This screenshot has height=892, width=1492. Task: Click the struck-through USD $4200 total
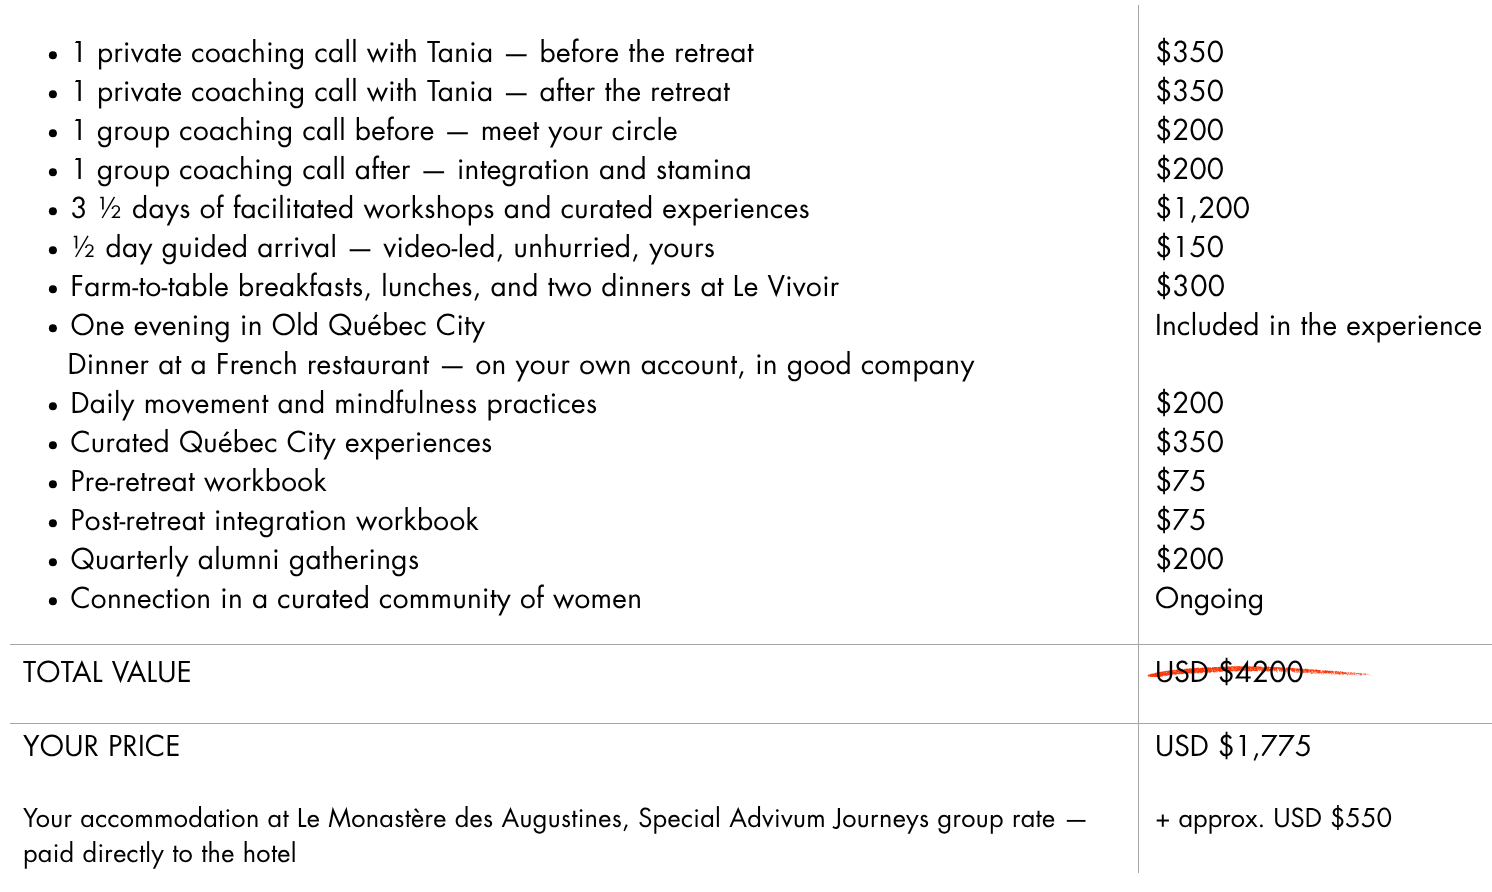click(x=1230, y=672)
